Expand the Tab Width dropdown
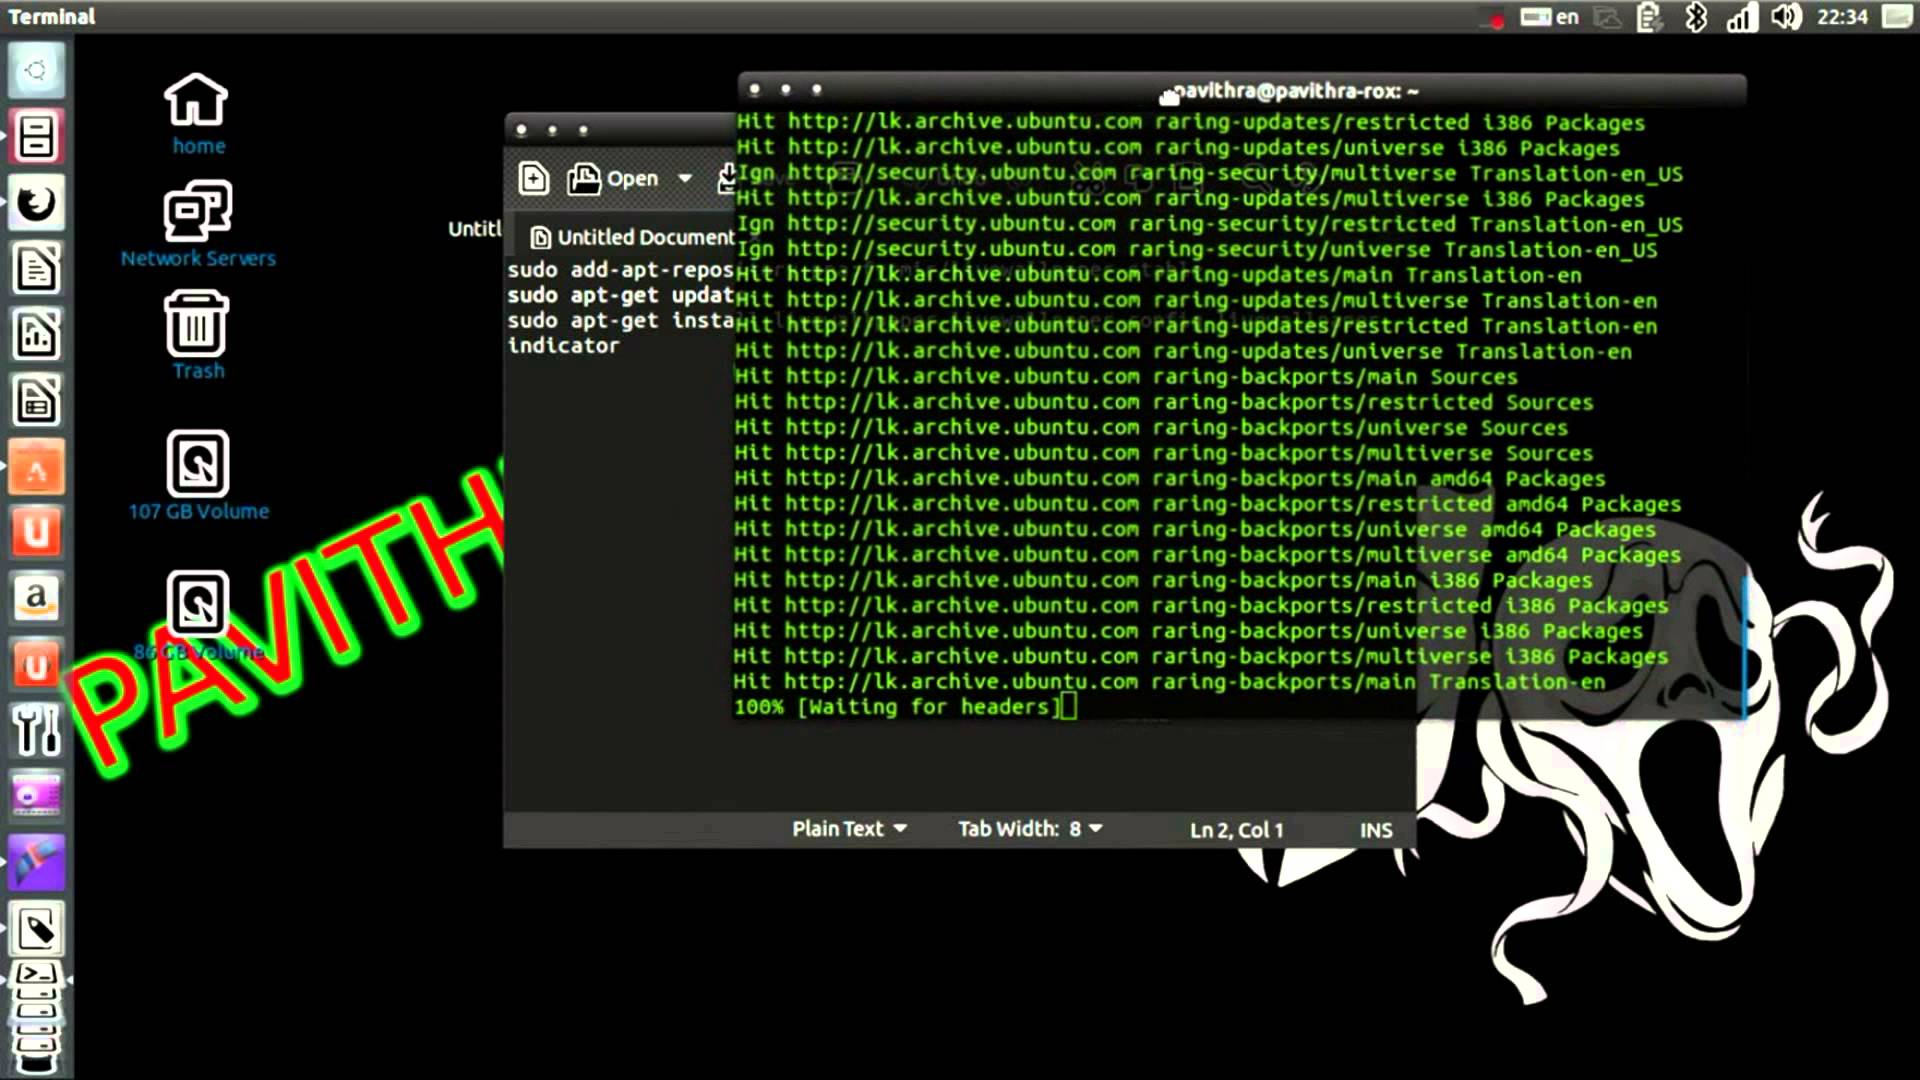This screenshot has height=1080, width=1920. pos(1030,829)
